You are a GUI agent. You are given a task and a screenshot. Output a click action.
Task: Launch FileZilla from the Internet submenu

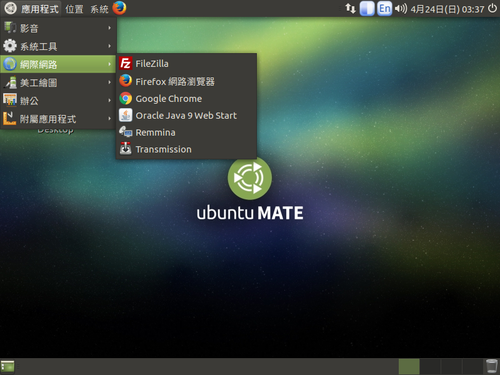click(x=186, y=63)
